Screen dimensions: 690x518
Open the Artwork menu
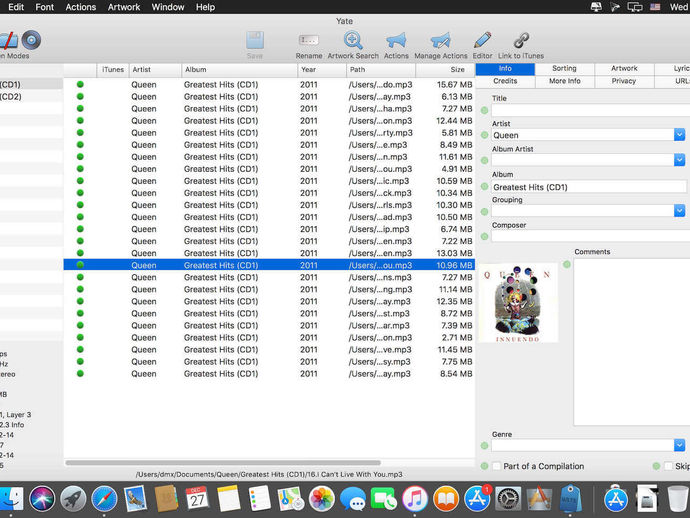[x=124, y=7]
